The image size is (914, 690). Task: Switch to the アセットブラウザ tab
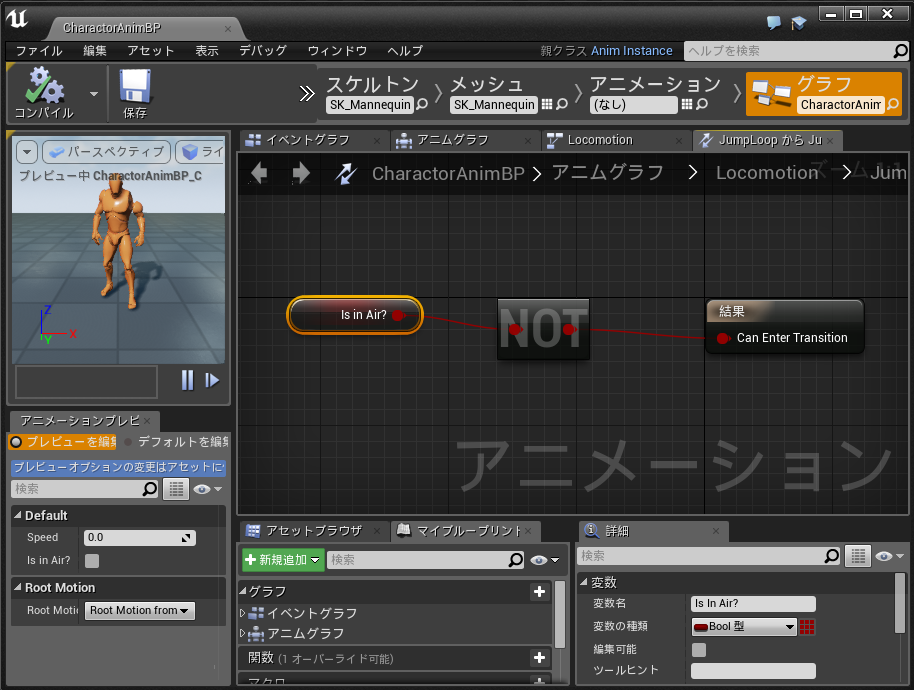(314, 531)
